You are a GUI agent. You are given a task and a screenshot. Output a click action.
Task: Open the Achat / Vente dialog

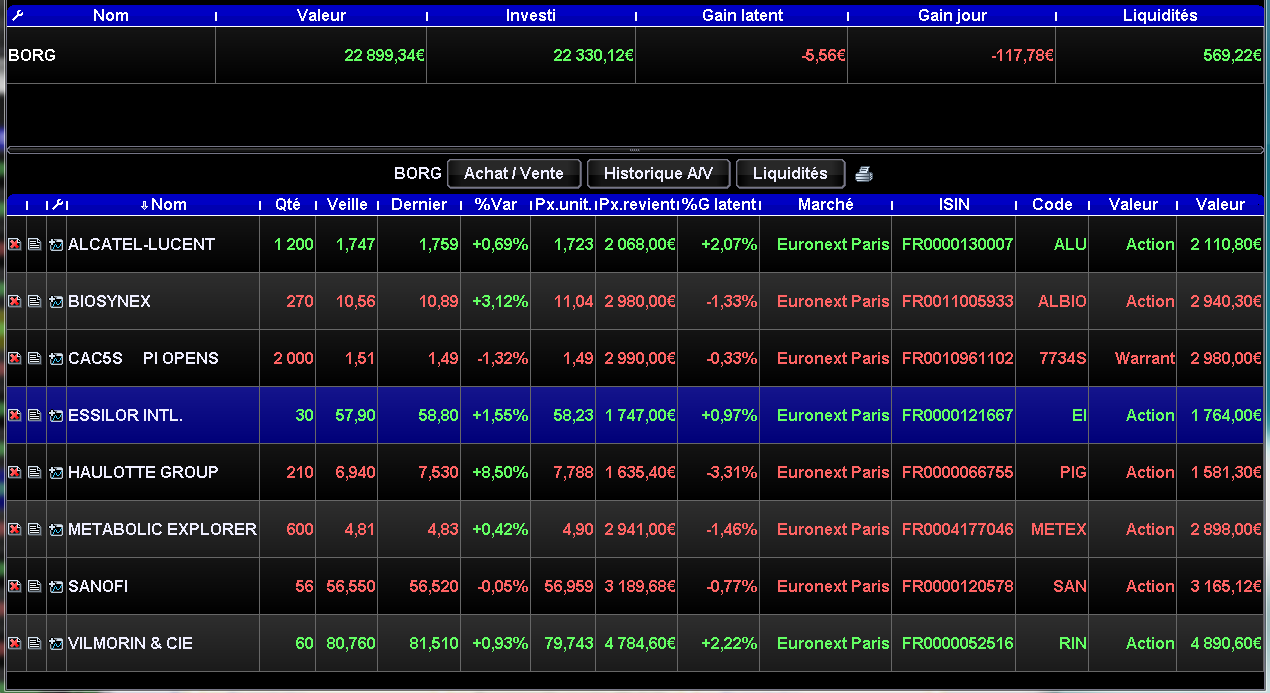click(x=514, y=173)
